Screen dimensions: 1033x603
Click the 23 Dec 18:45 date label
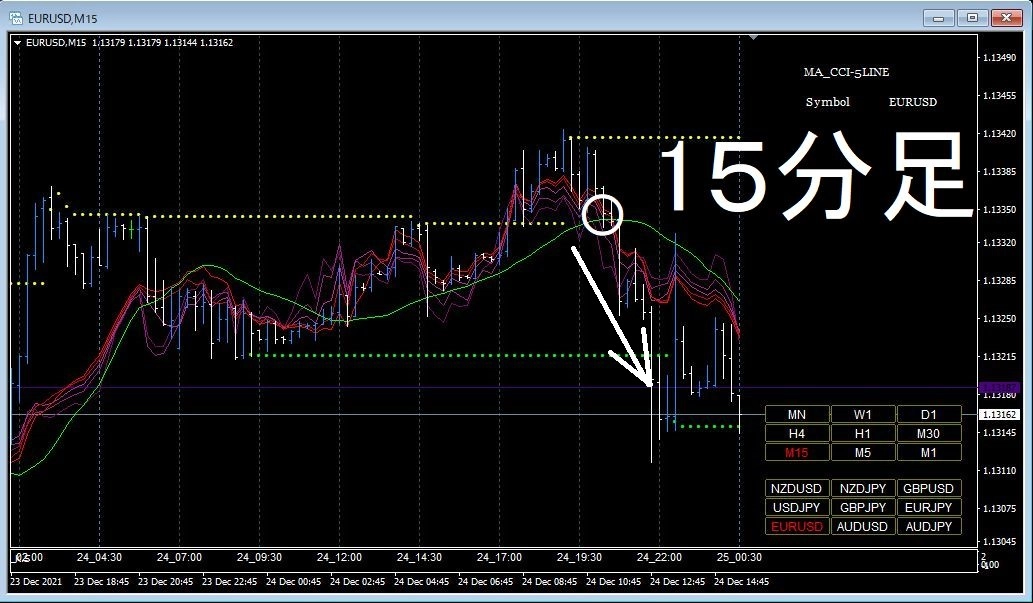click(x=101, y=582)
